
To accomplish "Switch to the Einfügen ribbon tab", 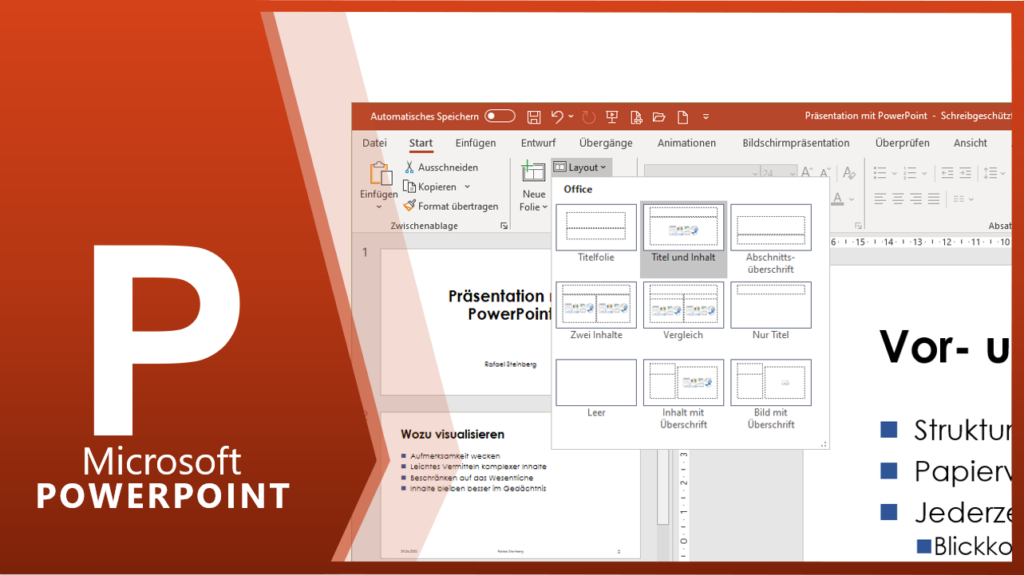I will tap(475, 143).
